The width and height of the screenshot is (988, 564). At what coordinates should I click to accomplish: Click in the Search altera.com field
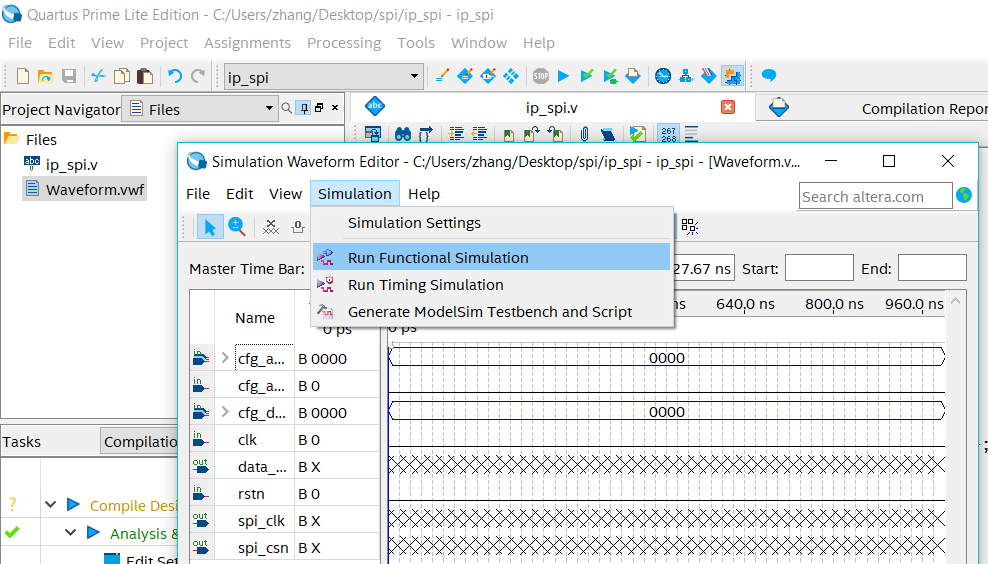click(x=875, y=196)
